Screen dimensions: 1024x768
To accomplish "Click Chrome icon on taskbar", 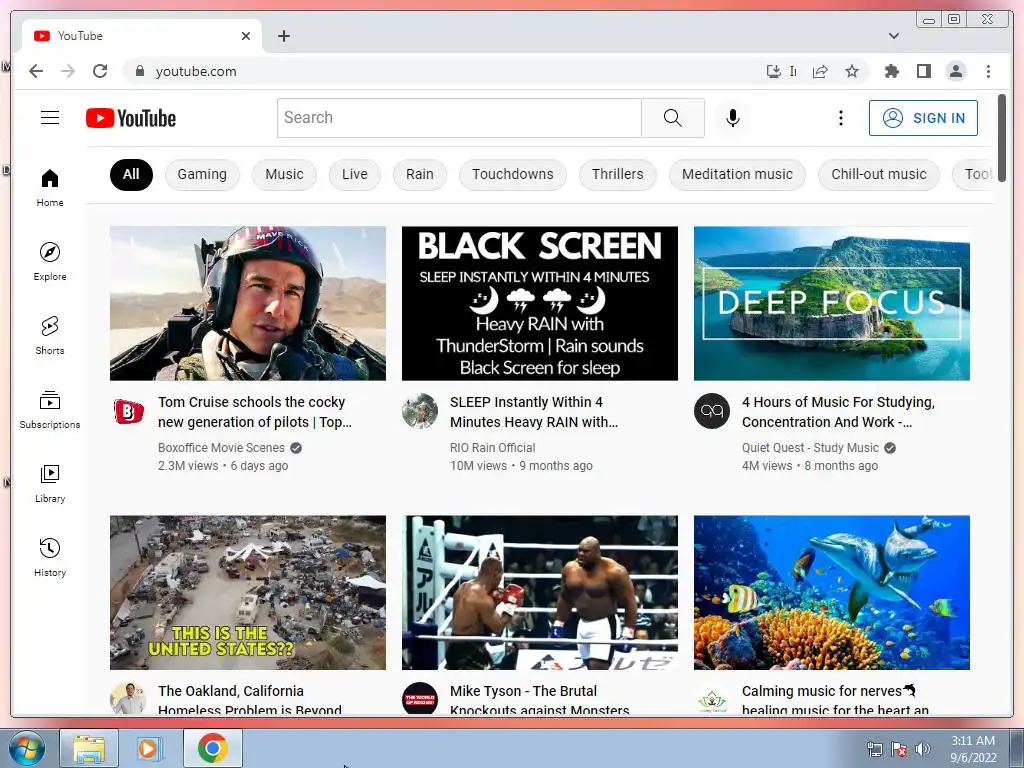I will click(x=213, y=748).
